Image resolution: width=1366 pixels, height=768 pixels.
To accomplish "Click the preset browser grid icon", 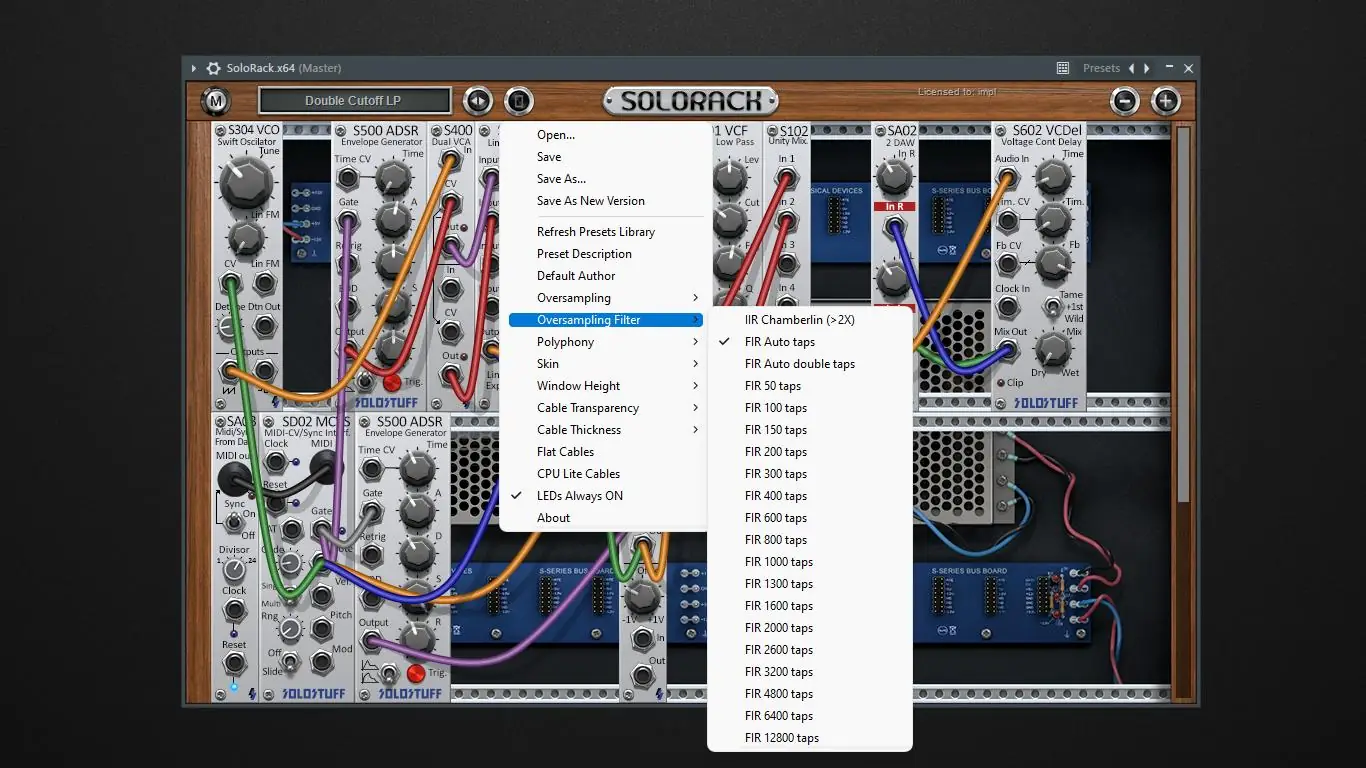I will click(1063, 68).
